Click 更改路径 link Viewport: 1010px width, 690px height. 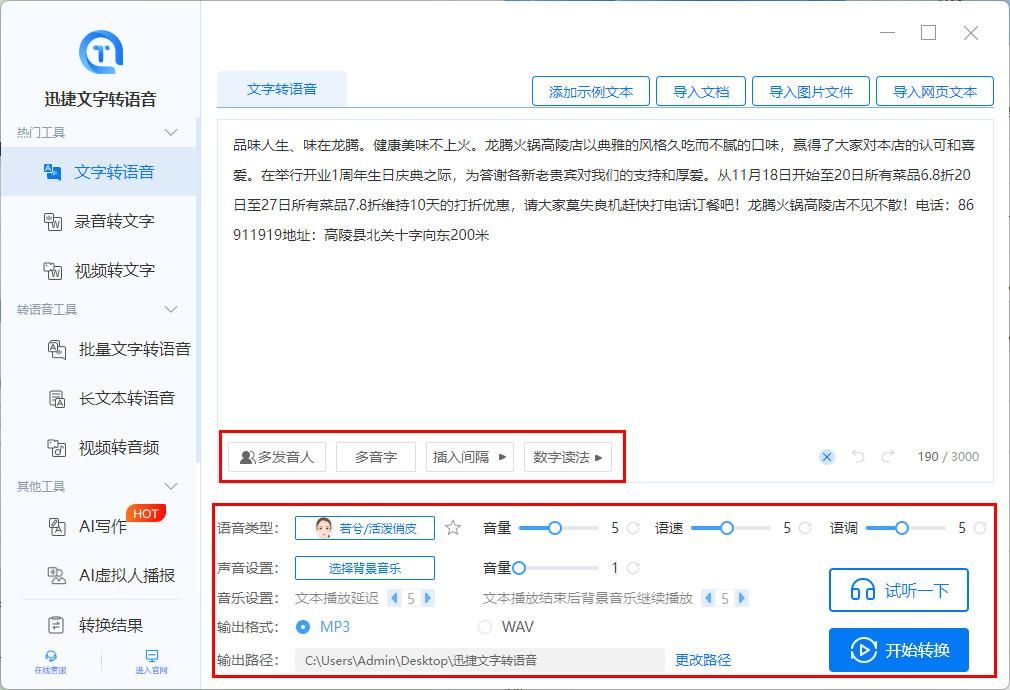(x=703, y=660)
